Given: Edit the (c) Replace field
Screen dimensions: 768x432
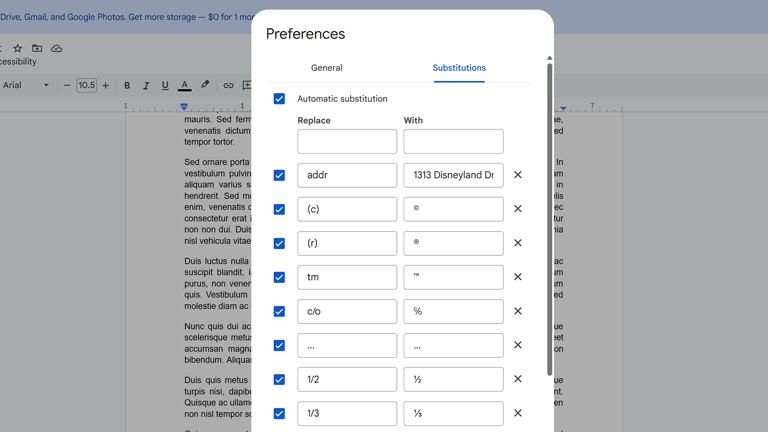Looking at the screenshot, I should (347, 209).
